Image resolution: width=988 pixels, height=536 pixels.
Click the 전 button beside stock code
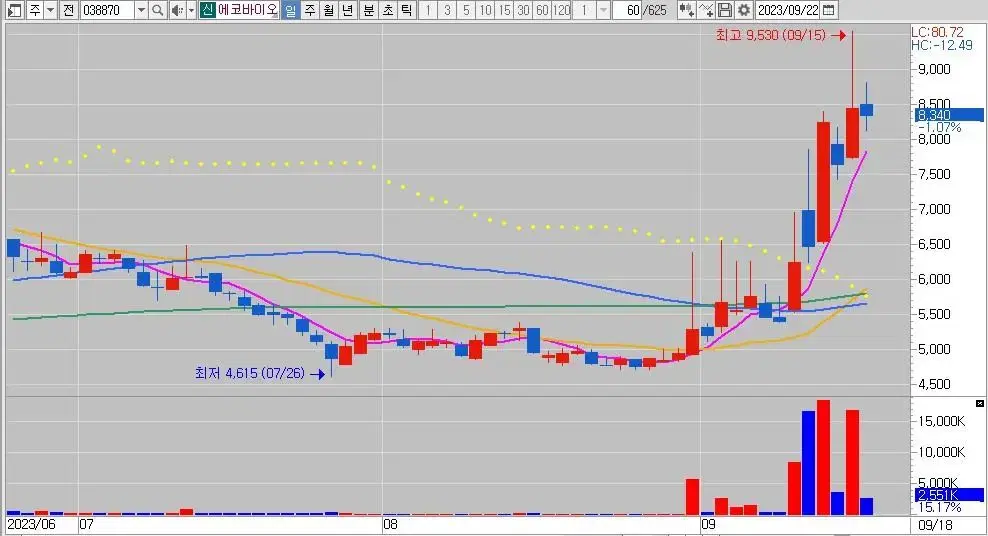pyautogui.click(x=69, y=10)
